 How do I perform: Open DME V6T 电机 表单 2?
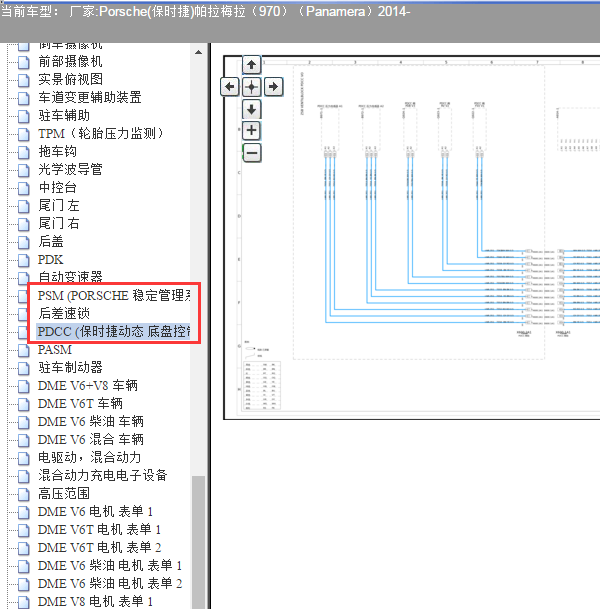click(x=99, y=548)
